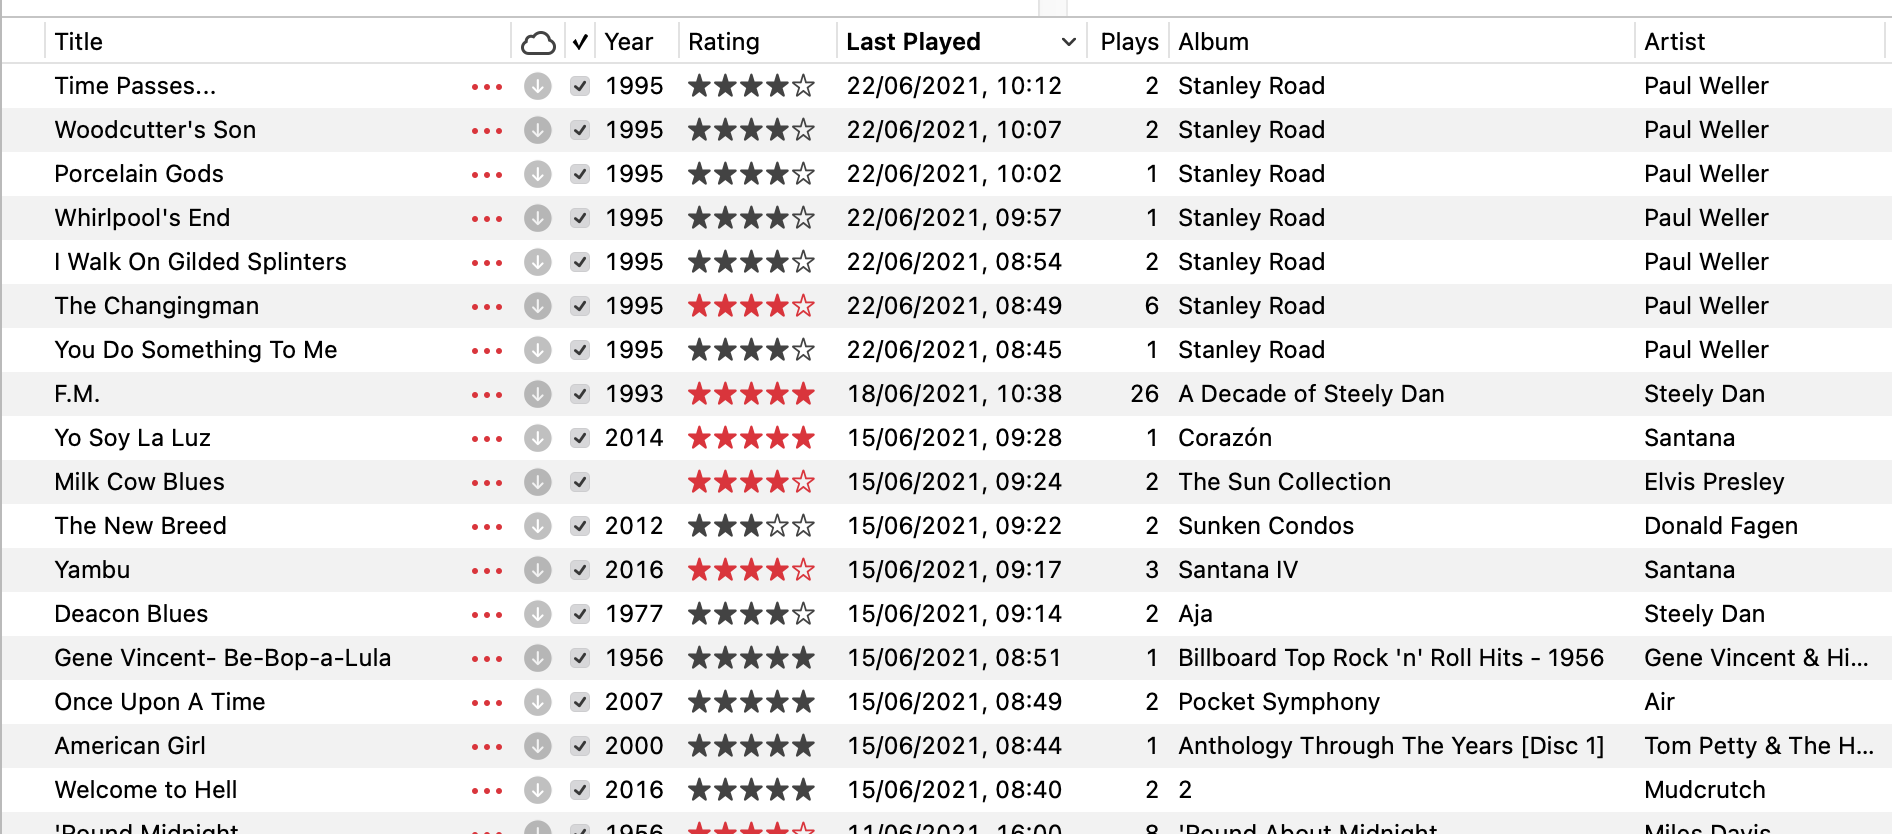Viewport: 1892px width, 834px height.
Task: Click the Plays column header
Action: coord(1129,42)
